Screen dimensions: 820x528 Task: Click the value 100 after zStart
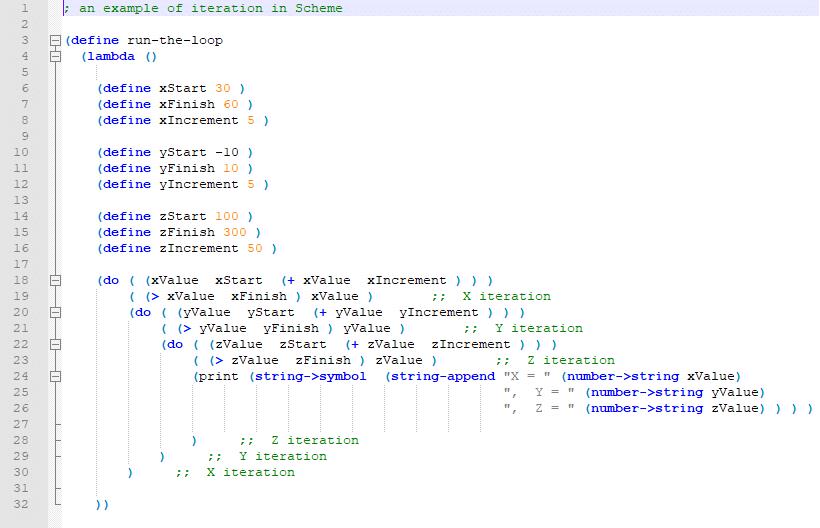coord(226,216)
